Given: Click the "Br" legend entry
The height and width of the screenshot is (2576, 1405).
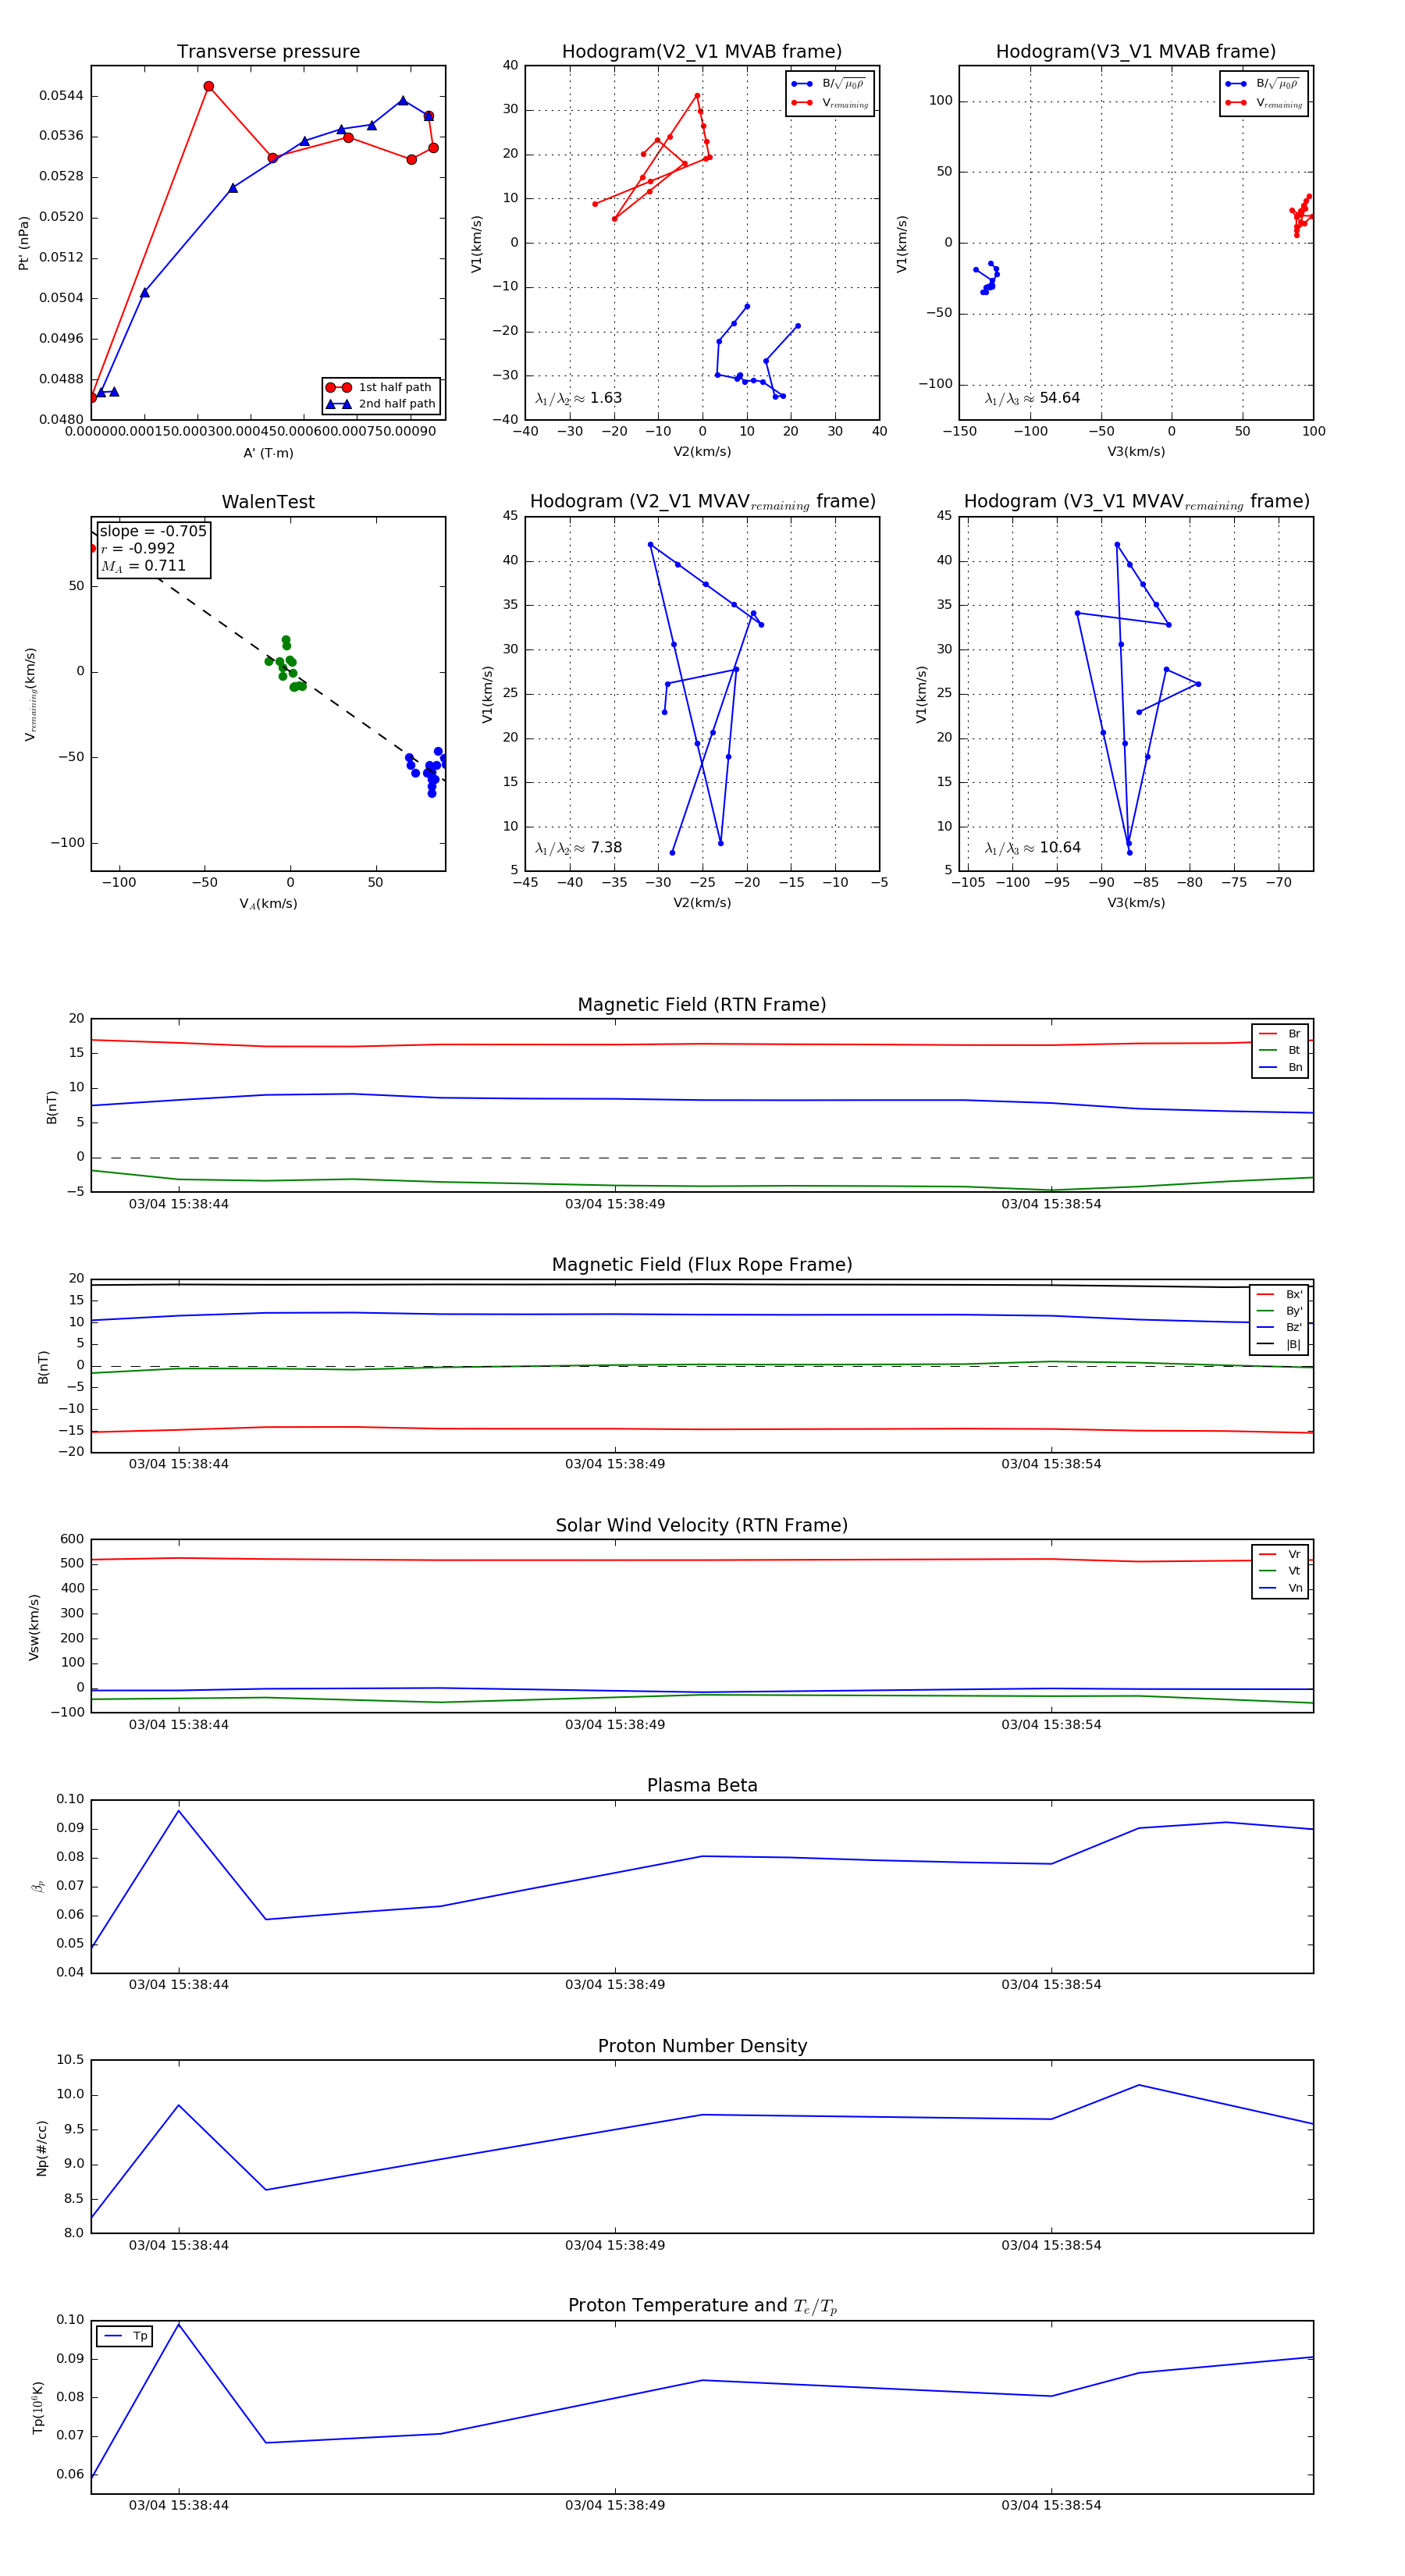Looking at the screenshot, I should click(x=1280, y=1034).
